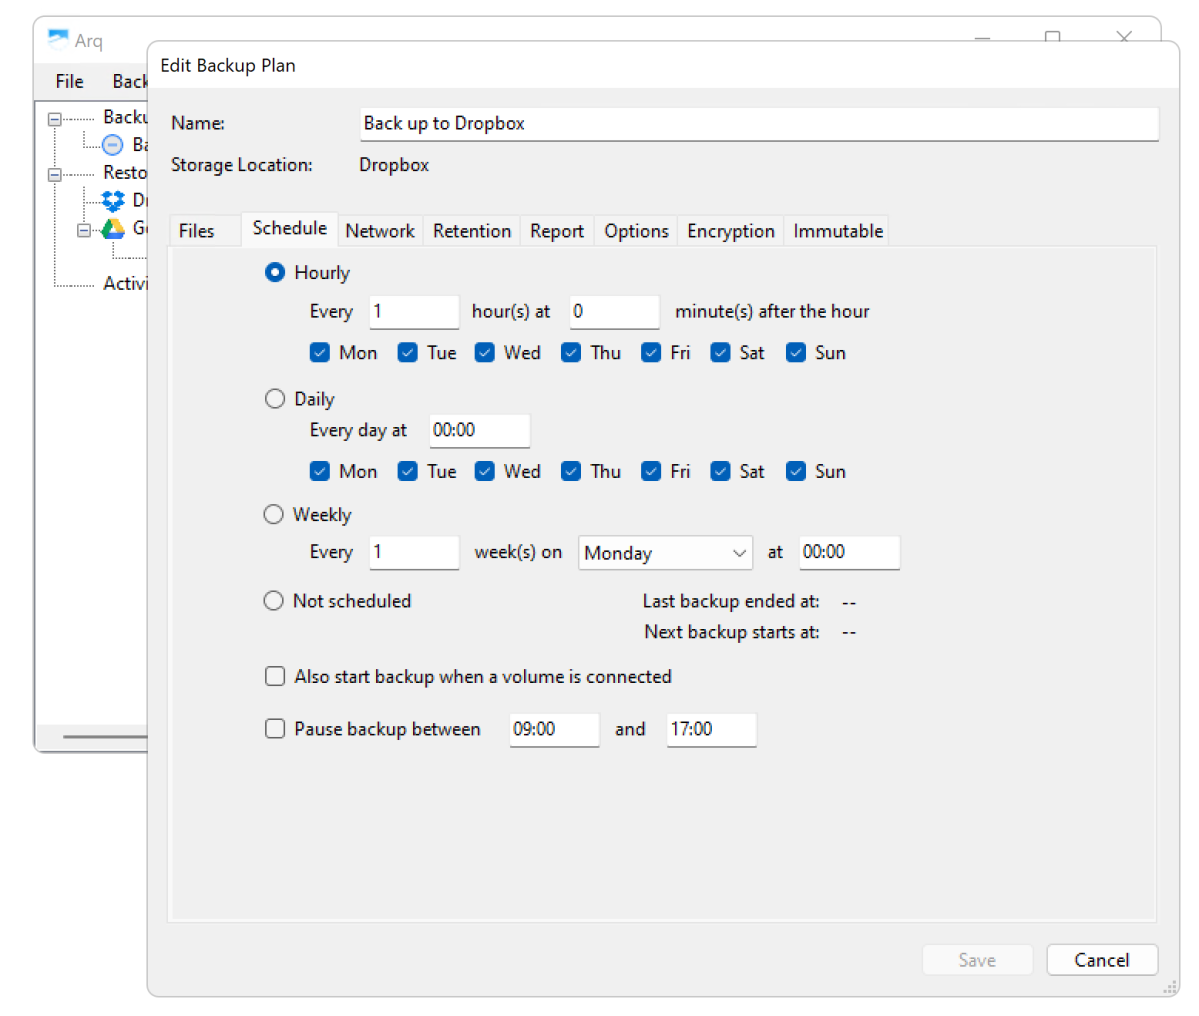Uncheck Sat in the Hourly section
1199x1016 pixels.
pos(720,353)
